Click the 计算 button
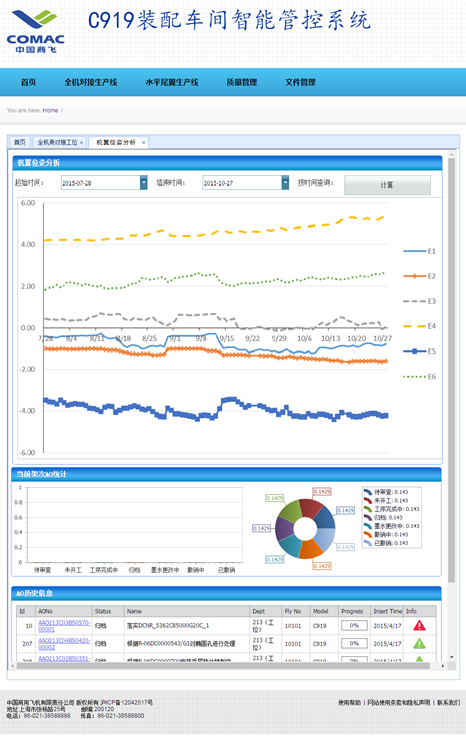This screenshot has height=738, width=466. [x=387, y=185]
